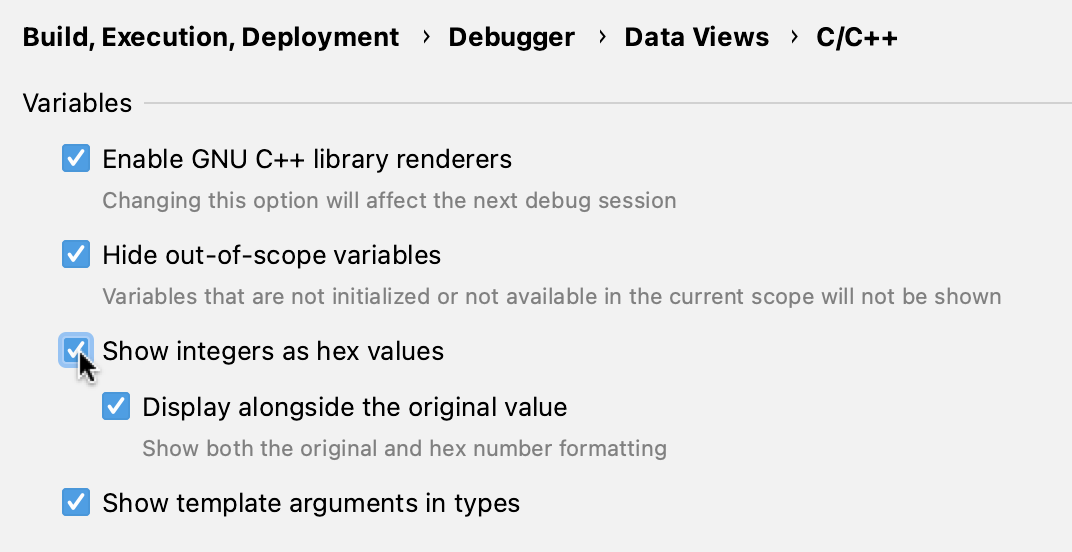Click the hint about original and hex number formatting
The width and height of the screenshot is (1072, 552).
point(404,448)
